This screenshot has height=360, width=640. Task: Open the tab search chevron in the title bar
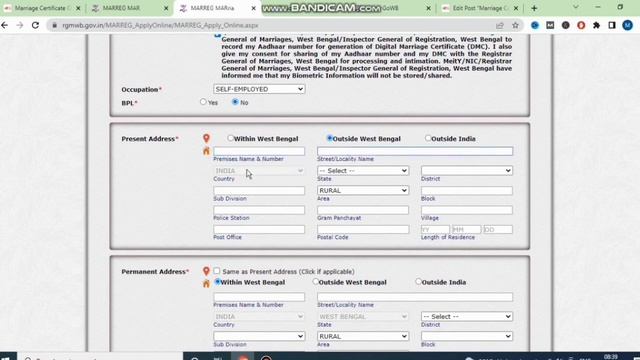pyautogui.click(x=576, y=7)
